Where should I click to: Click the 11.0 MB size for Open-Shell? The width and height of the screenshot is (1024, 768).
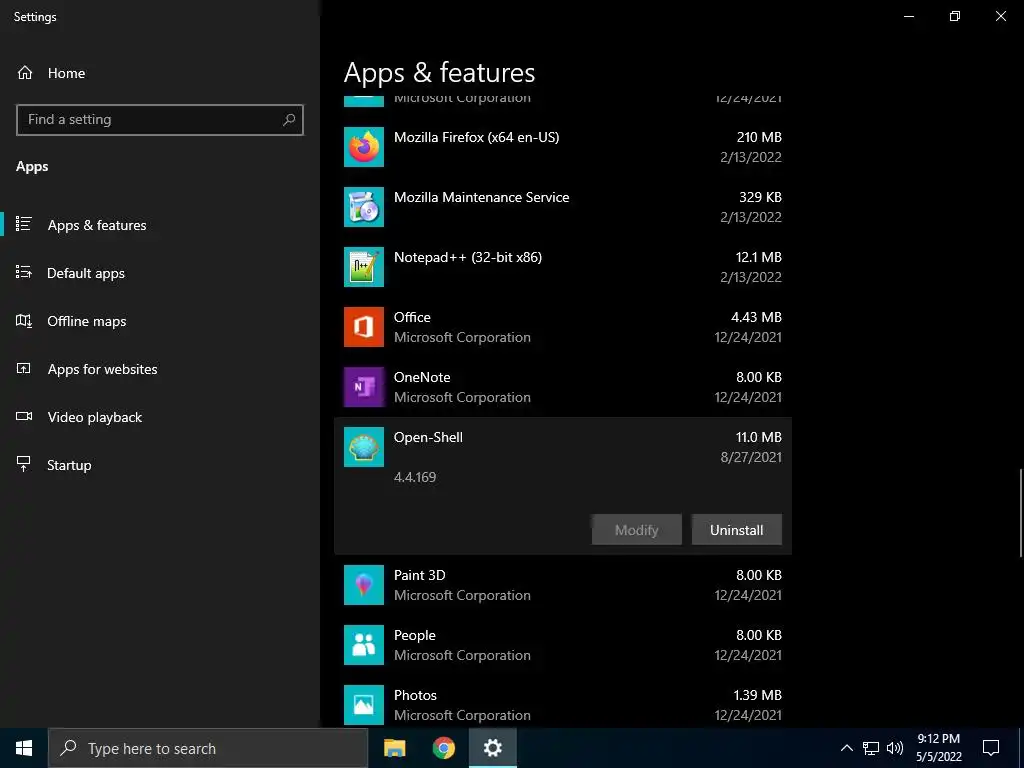tap(758, 438)
